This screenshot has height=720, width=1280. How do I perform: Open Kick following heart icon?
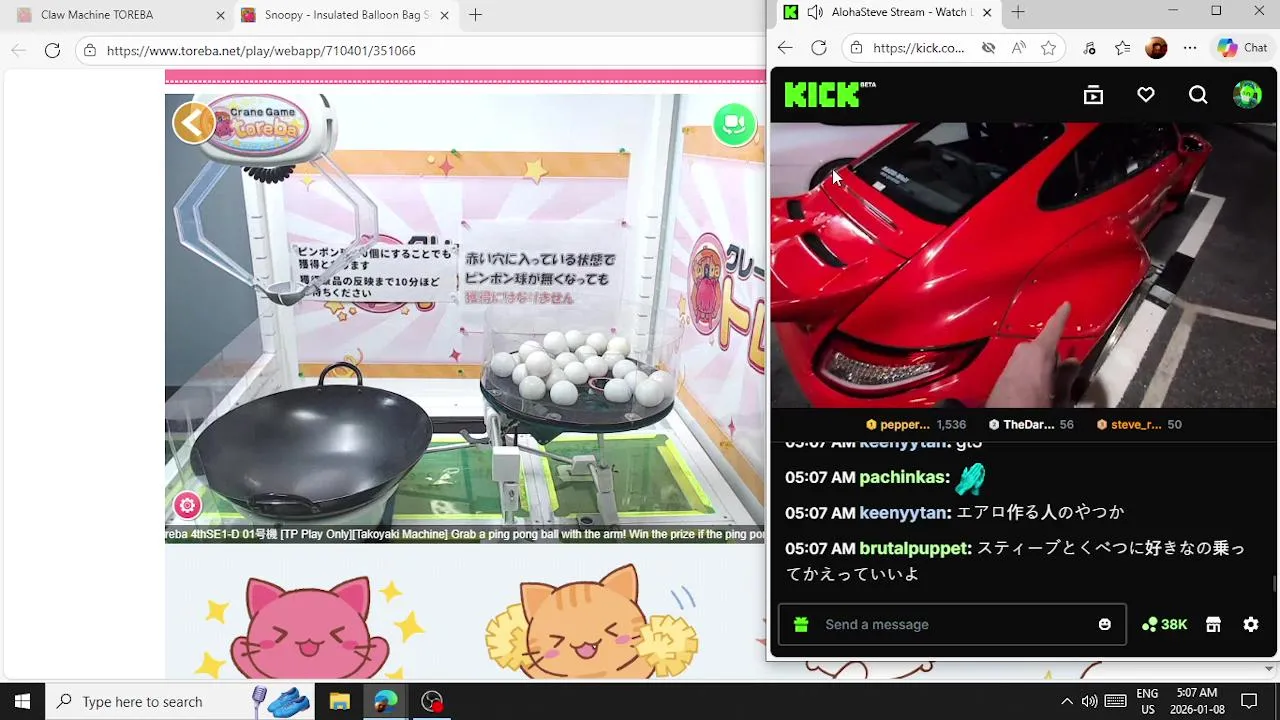[x=1146, y=95]
